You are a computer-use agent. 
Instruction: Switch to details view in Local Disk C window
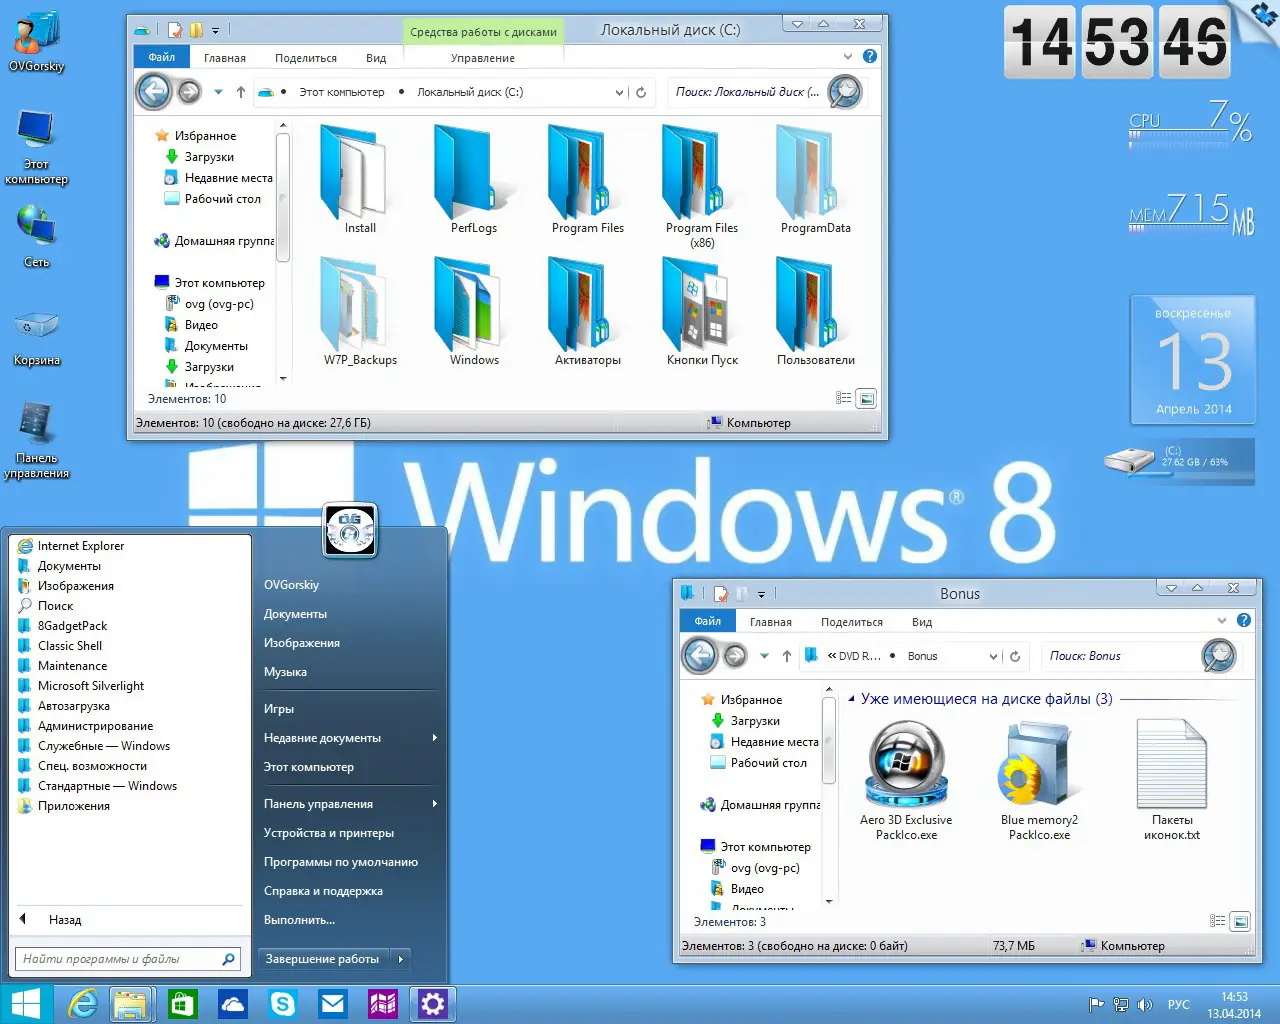[844, 398]
